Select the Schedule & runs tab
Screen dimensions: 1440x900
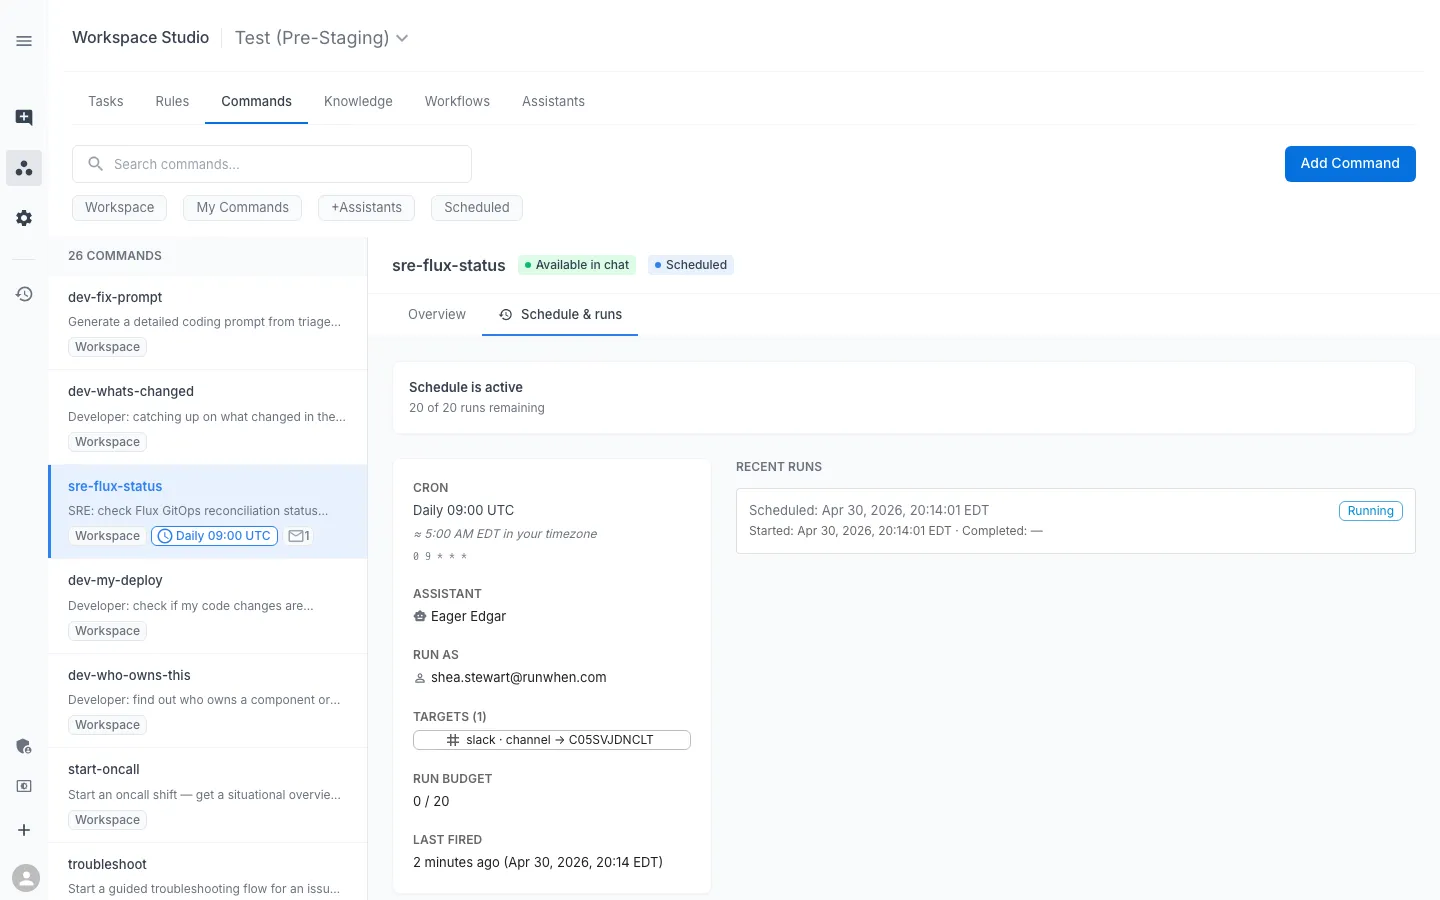coord(560,314)
